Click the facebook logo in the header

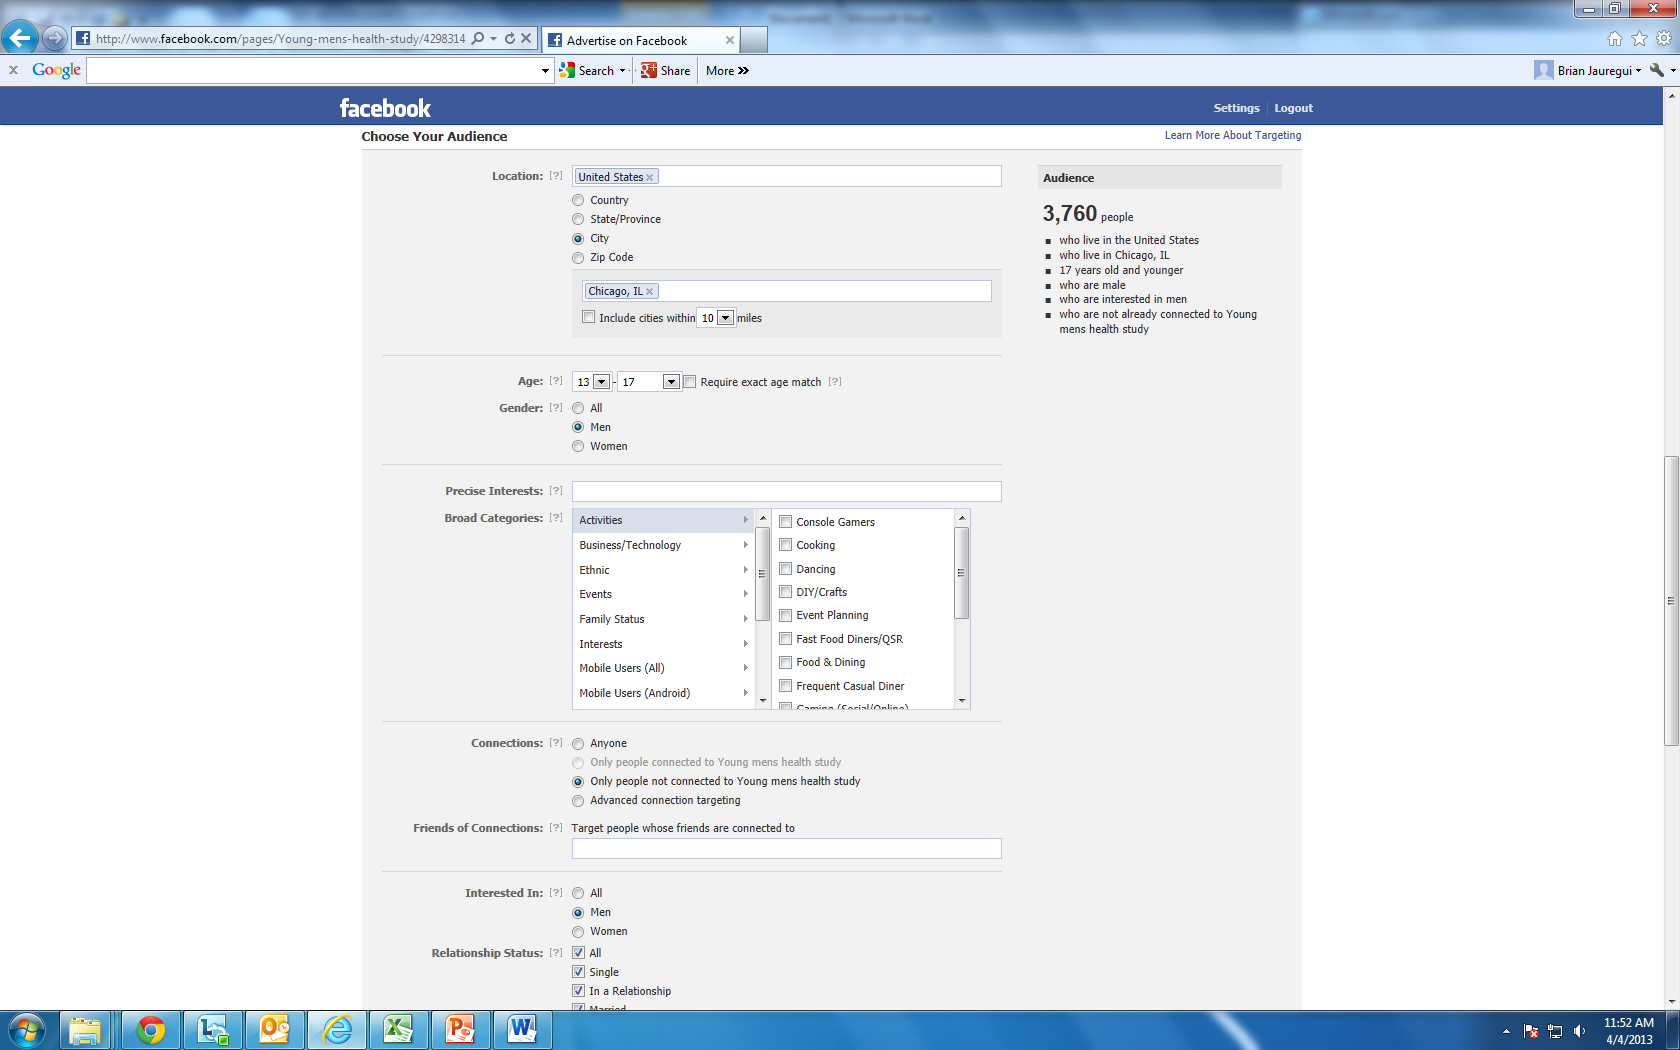coord(385,108)
